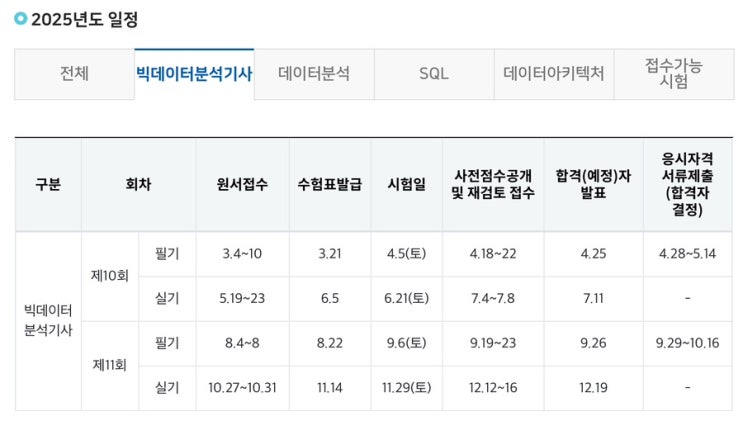Select the 제11회 round cell

click(x=110, y=365)
